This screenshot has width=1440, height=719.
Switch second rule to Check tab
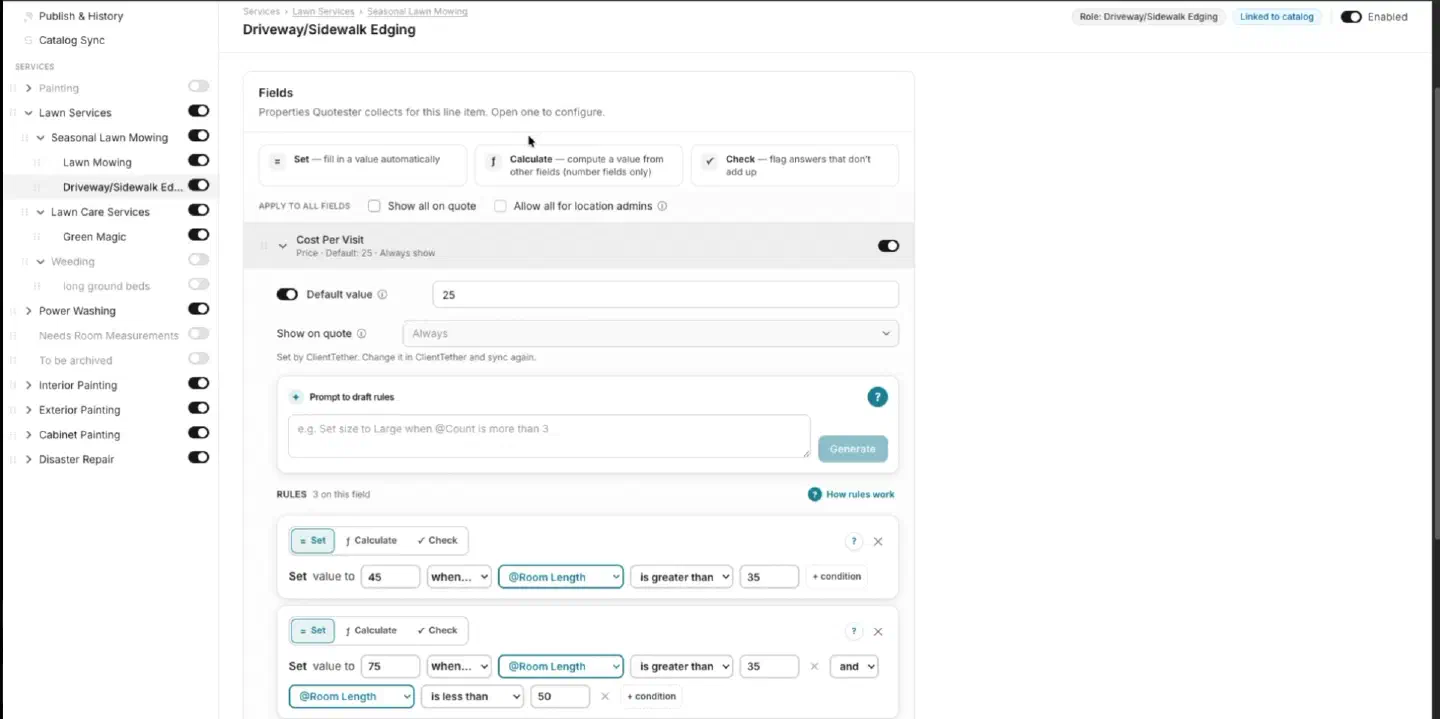pyautogui.click(x=437, y=631)
